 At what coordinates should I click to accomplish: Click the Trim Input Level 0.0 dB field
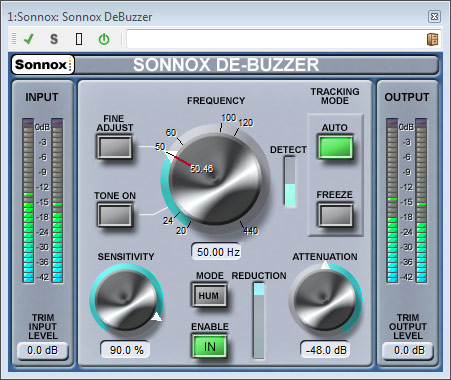[x=43, y=351]
